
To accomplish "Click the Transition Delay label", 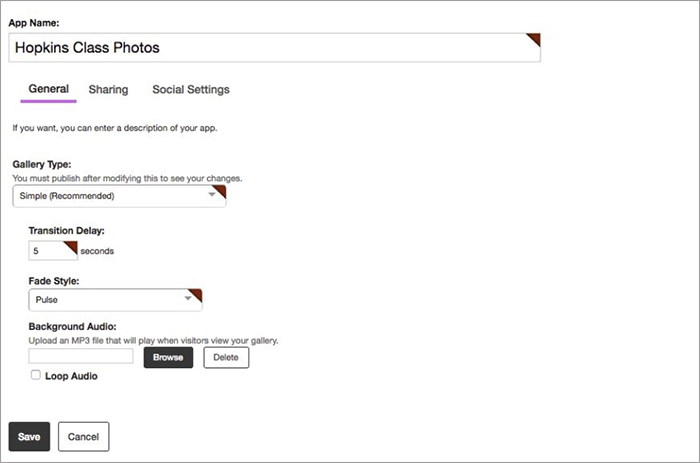I will click(x=67, y=231).
